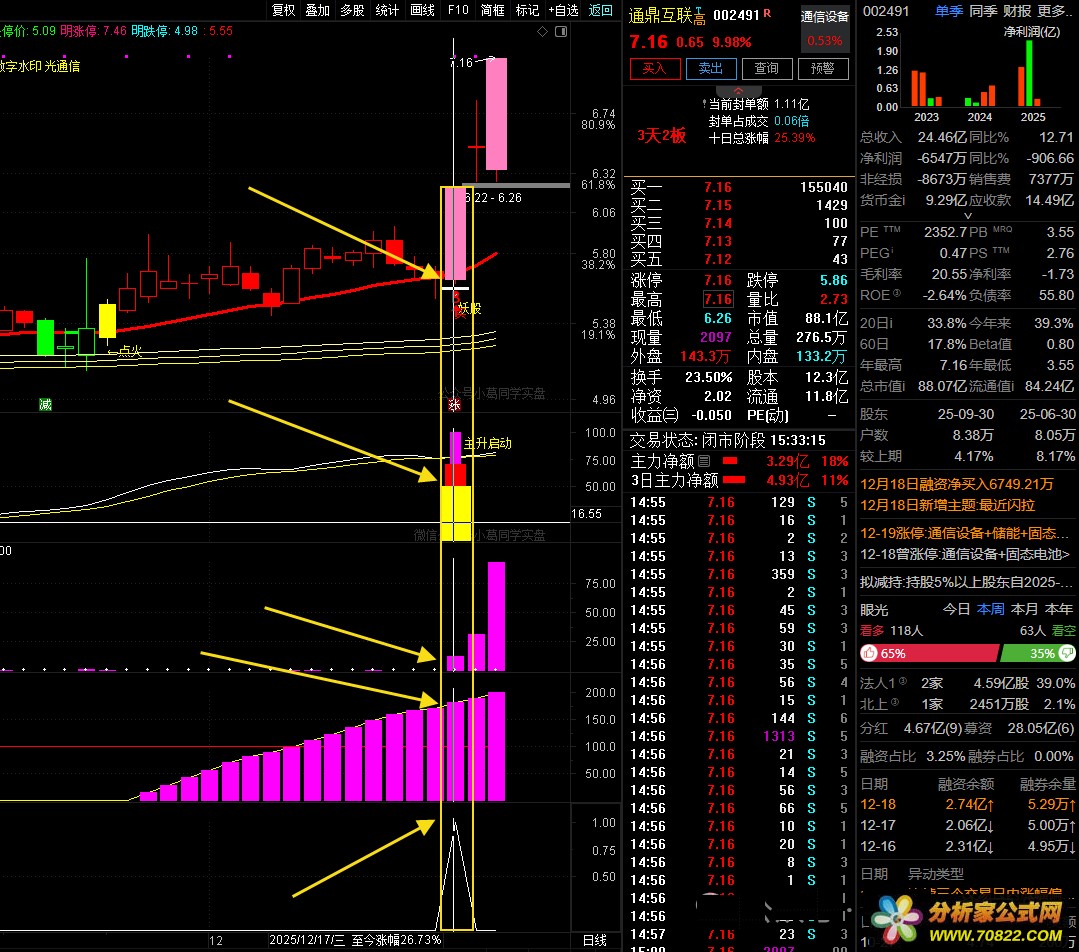
Task: Expand the financial data chevron below 货币金
Action: [x=968, y=216]
